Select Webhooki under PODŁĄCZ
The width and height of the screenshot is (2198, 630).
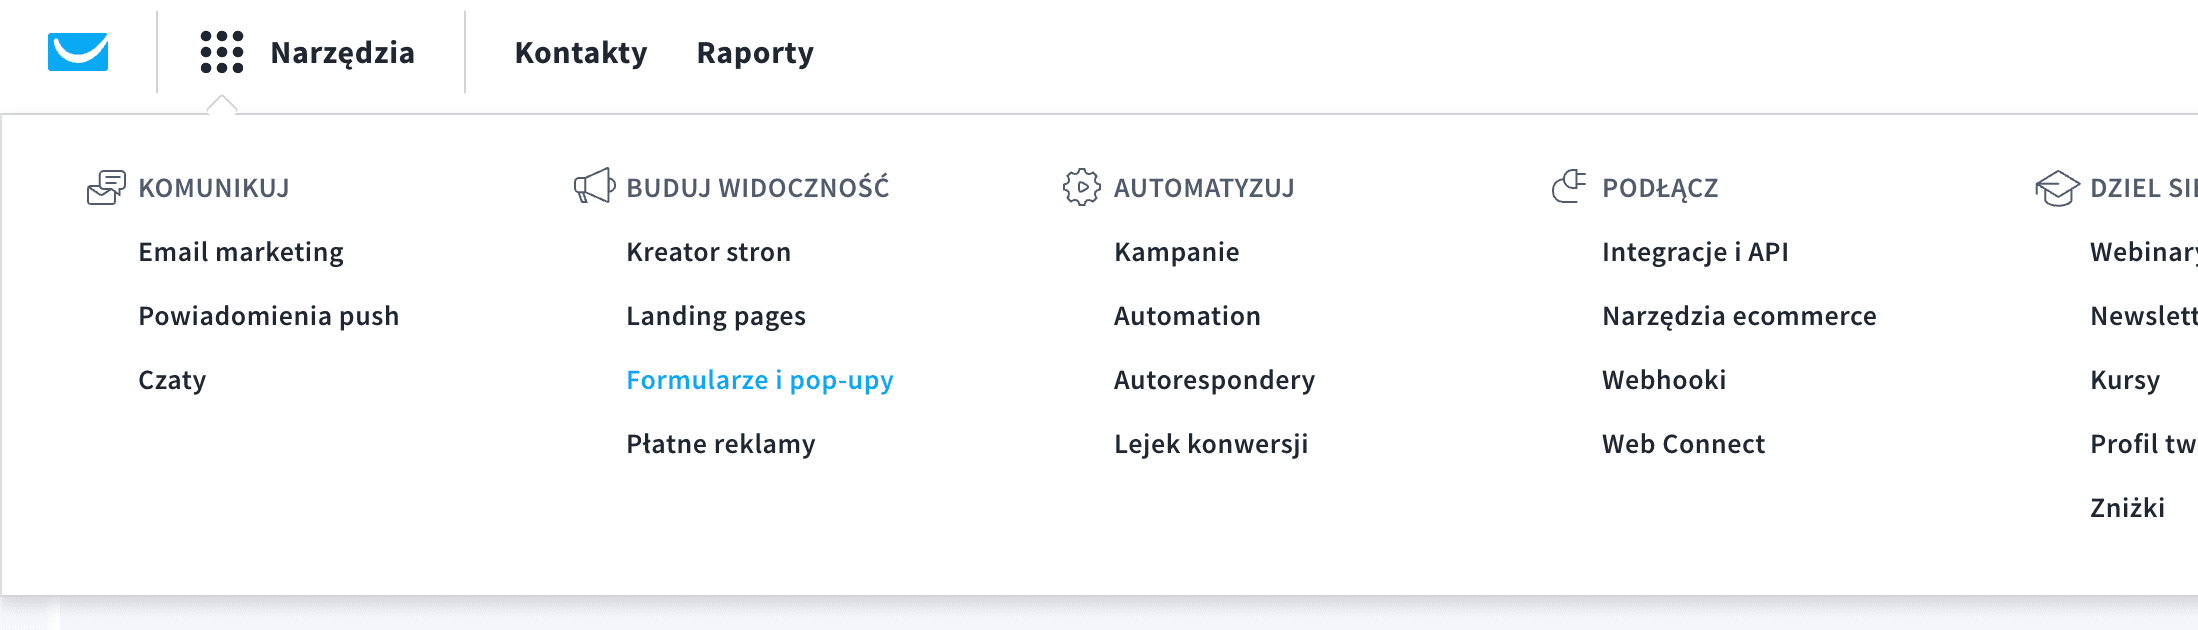tap(1664, 380)
